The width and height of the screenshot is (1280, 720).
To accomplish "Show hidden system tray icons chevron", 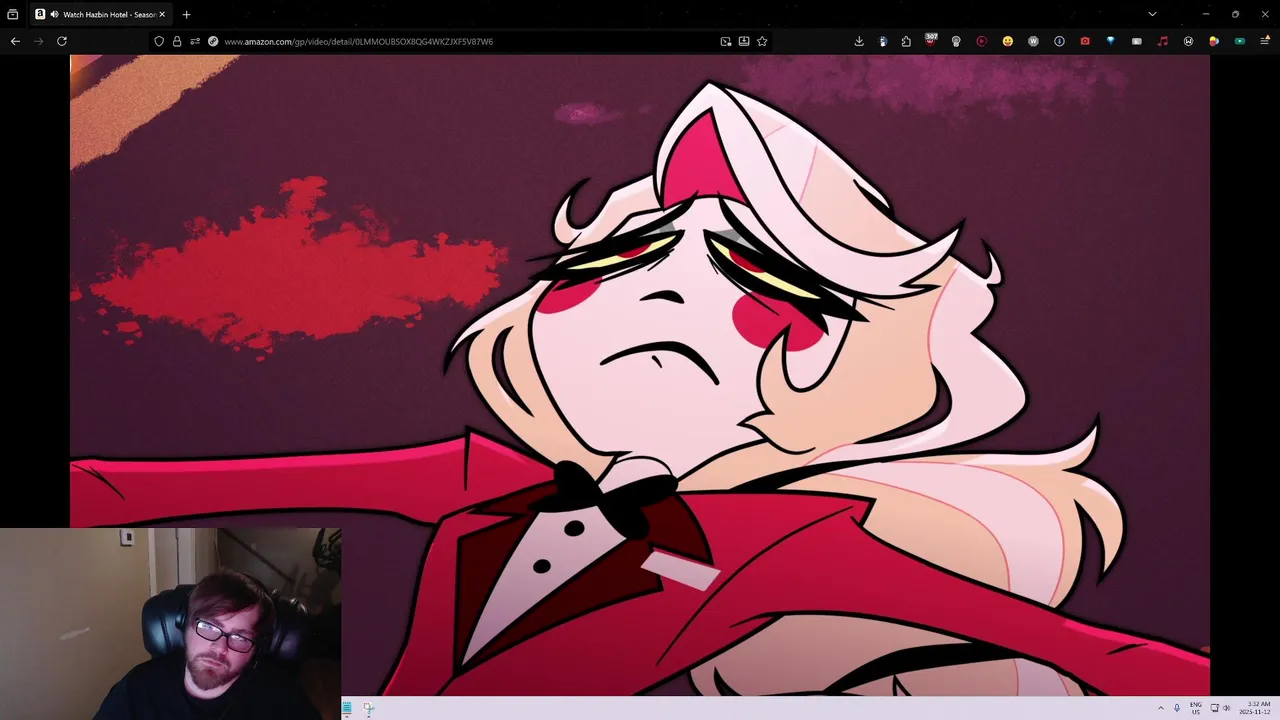I will pos(1161,708).
